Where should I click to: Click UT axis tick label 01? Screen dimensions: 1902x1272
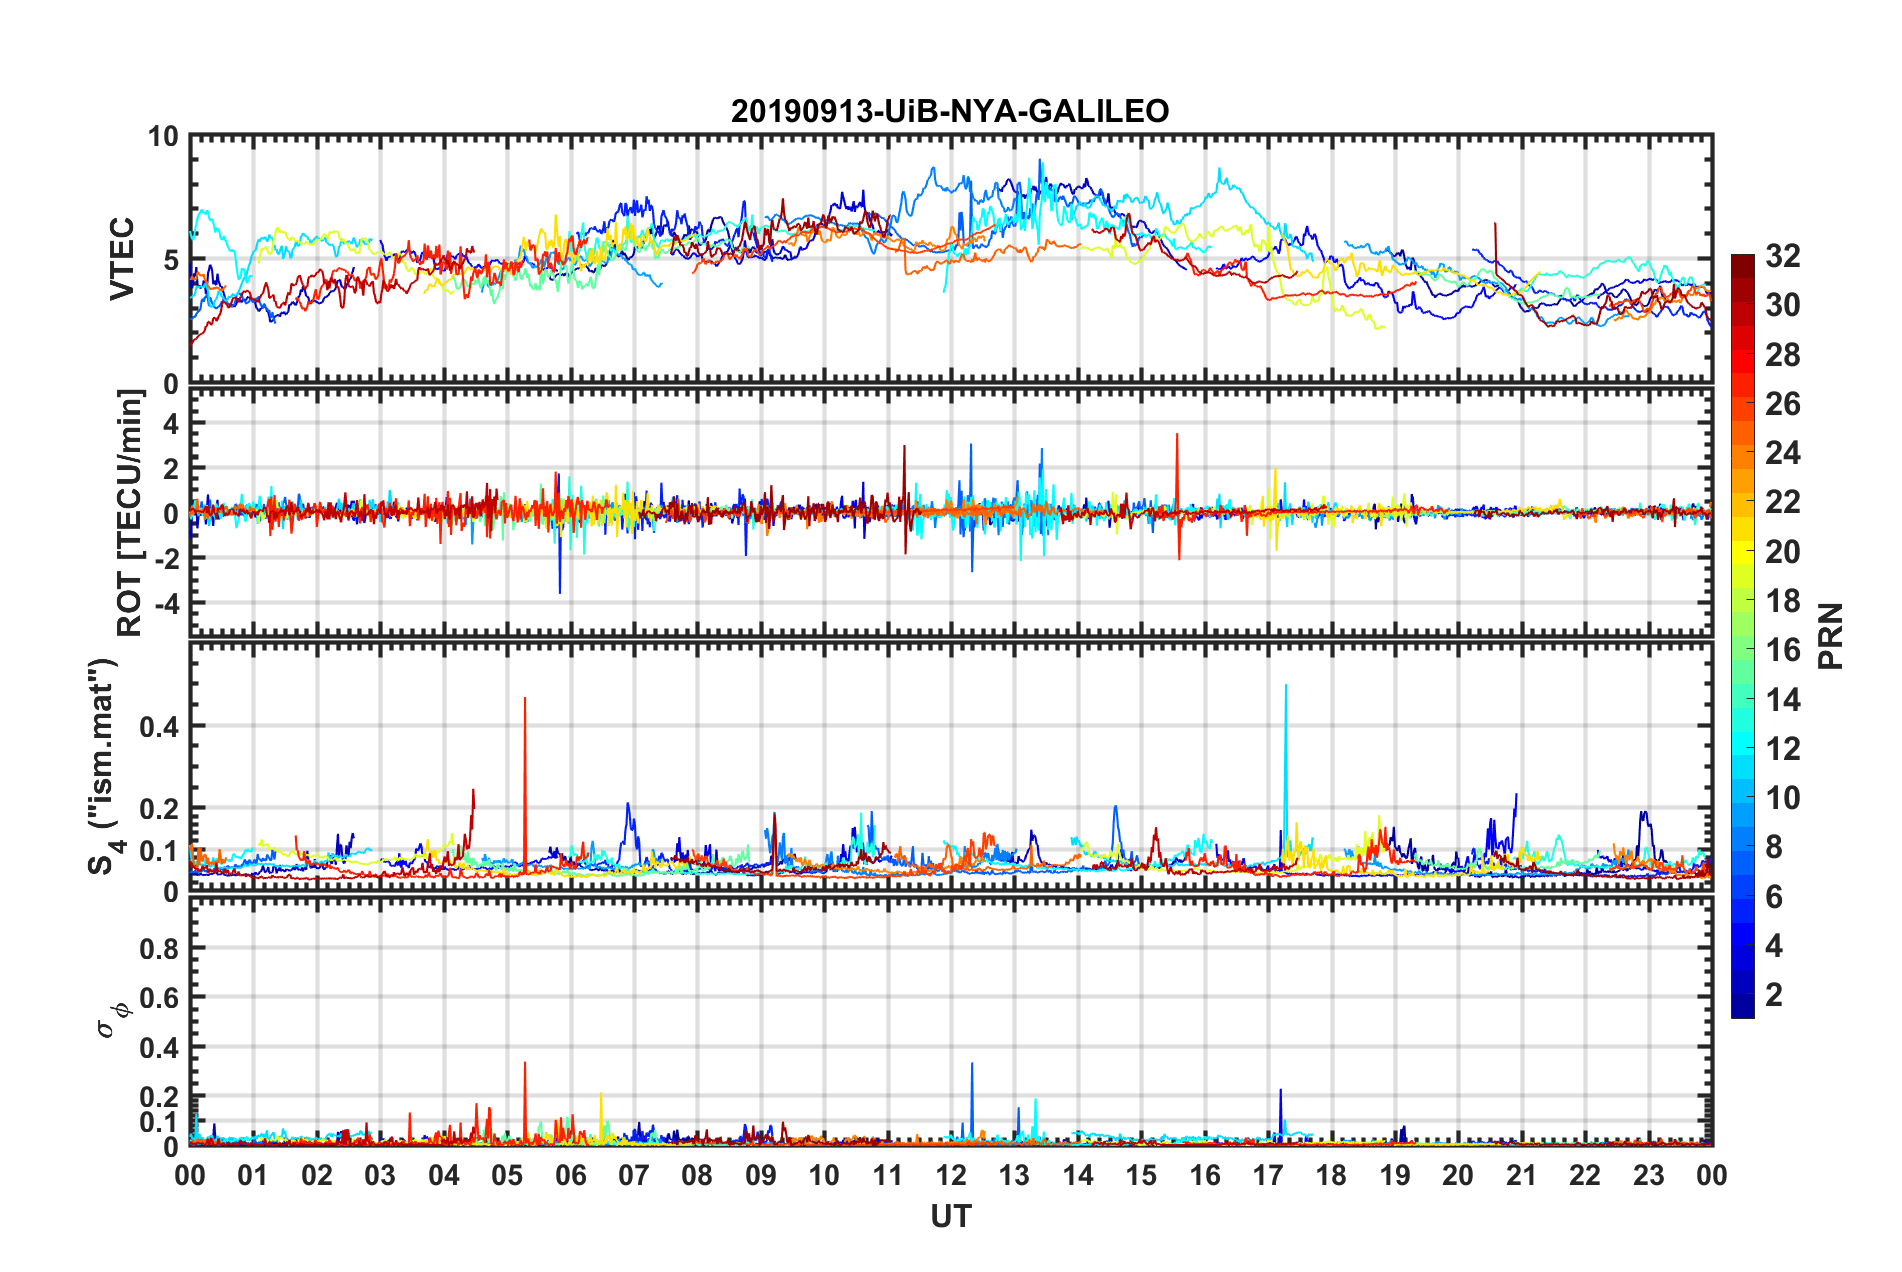(x=253, y=1175)
